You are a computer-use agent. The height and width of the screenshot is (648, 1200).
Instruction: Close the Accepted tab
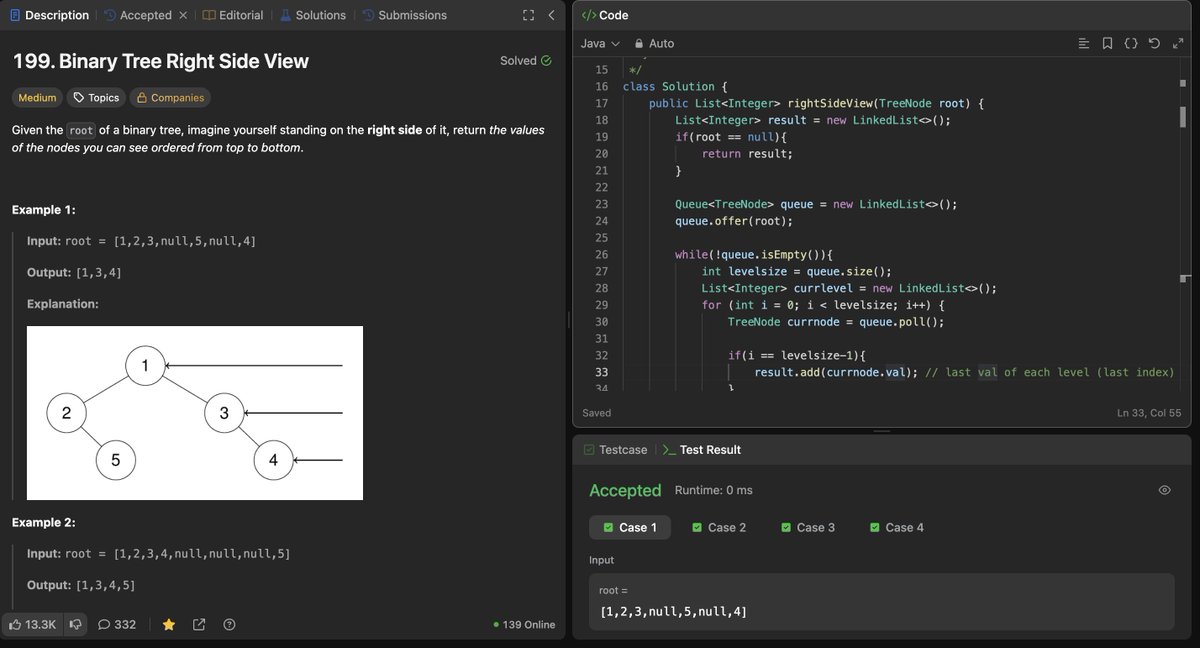point(182,15)
